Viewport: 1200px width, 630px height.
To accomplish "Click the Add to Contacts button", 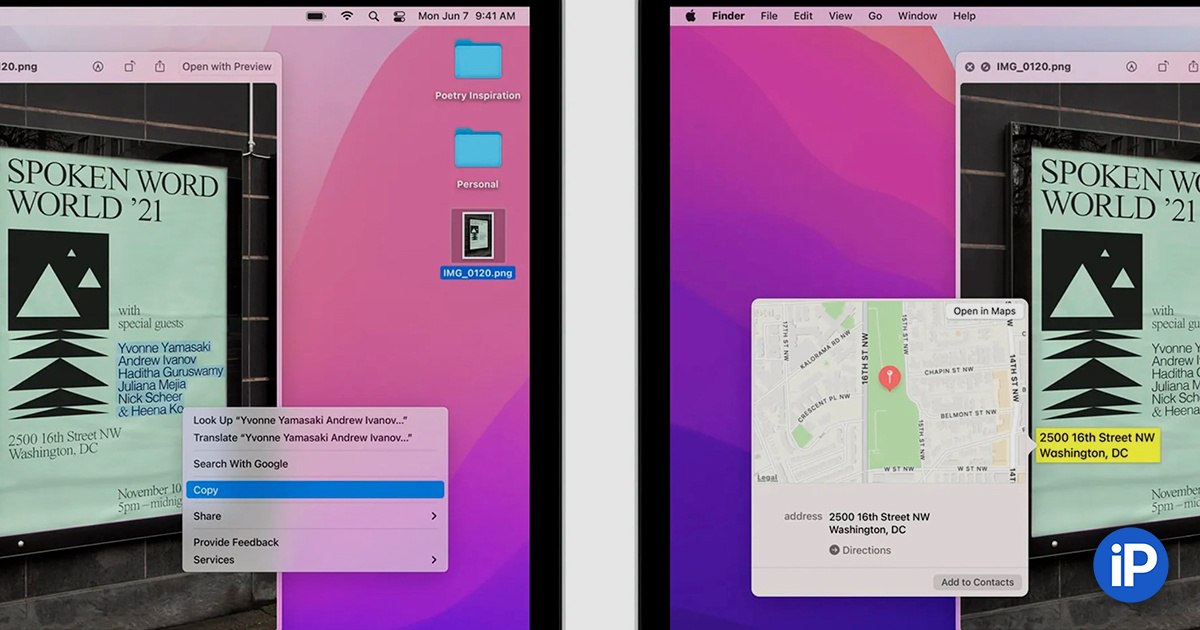I will click(977, 582).
